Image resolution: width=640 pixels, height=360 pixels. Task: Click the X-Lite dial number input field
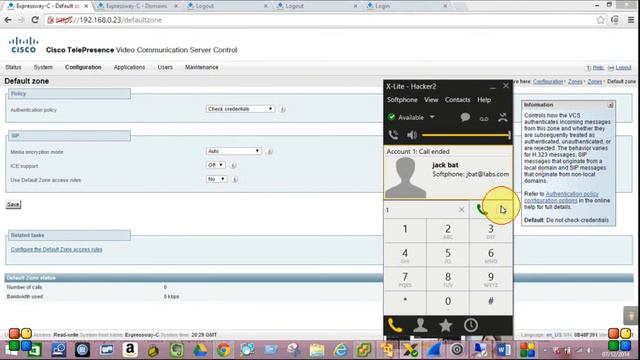420,210
